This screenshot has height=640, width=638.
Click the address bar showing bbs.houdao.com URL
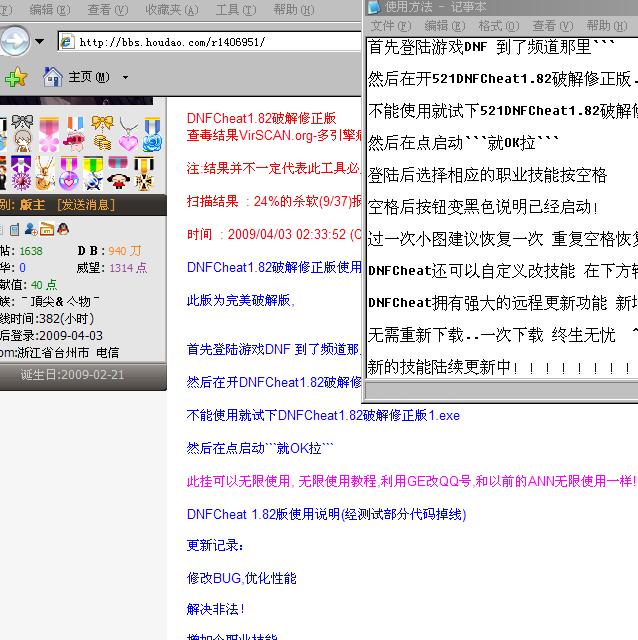(x=209, y=42)
